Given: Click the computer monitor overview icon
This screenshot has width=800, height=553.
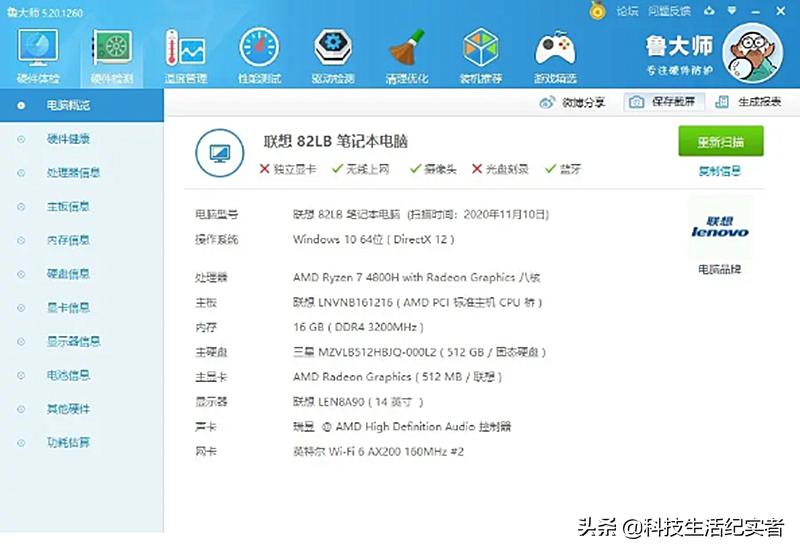Looking at the screenshot, I should (220, 153).
